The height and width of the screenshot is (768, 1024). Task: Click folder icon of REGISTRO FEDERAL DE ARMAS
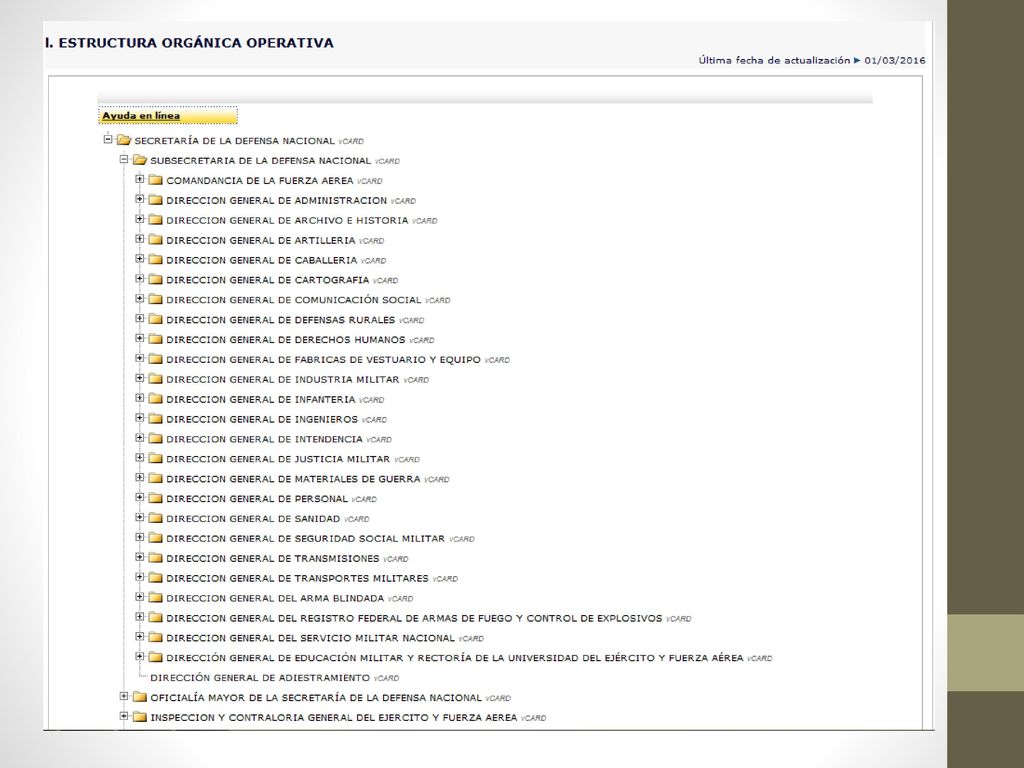pos(155,617)
